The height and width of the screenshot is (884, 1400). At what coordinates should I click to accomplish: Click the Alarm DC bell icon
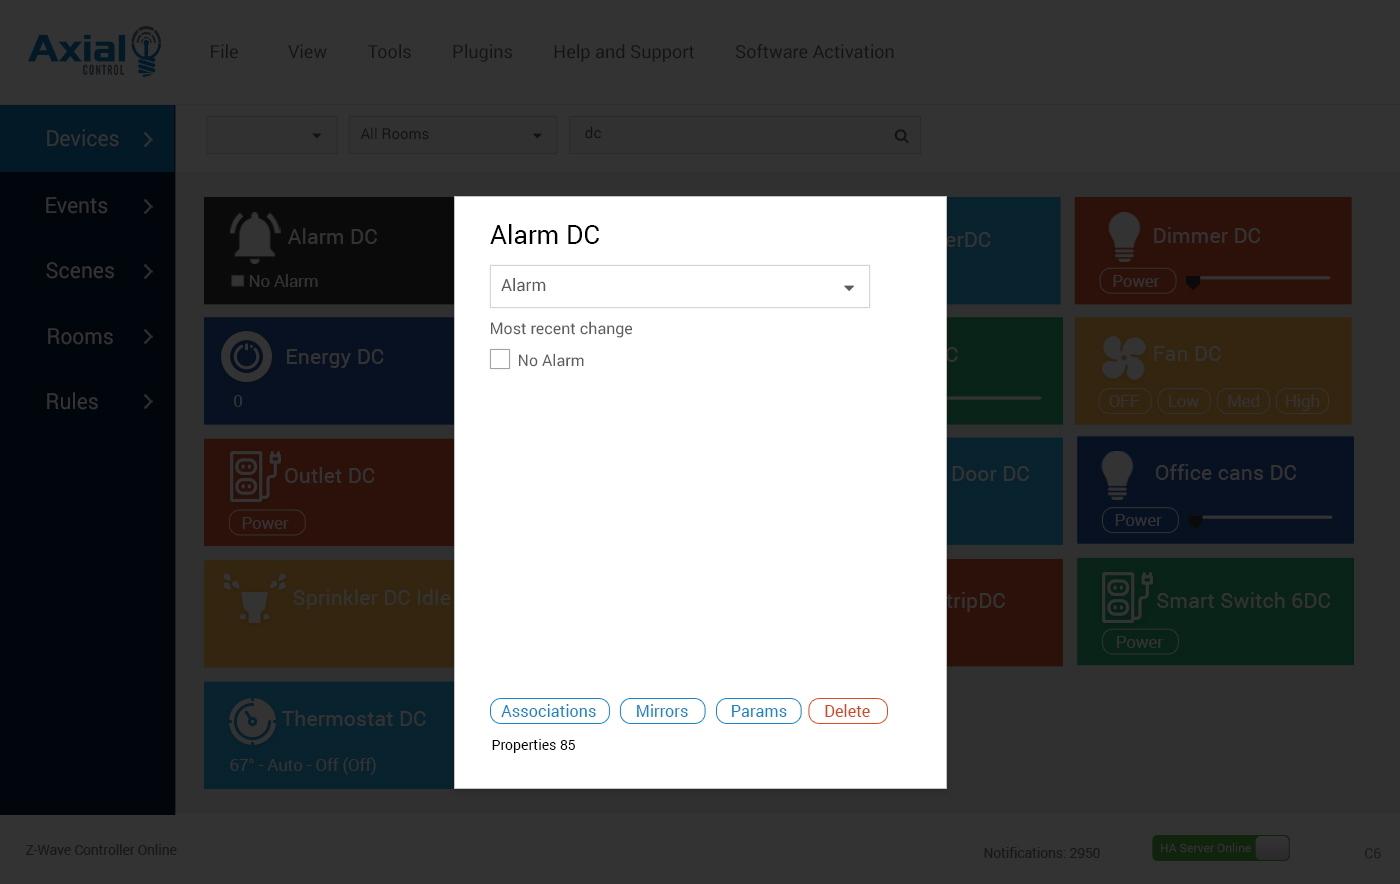[x=254, y=237]
